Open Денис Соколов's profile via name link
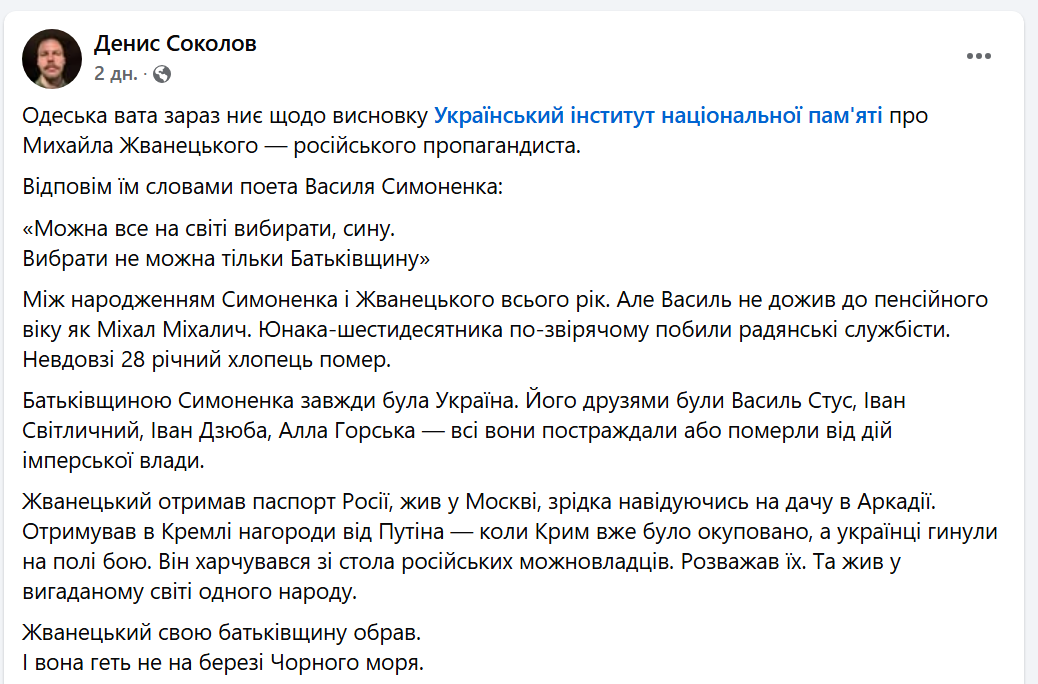The height and width of the screenshot is (684, 1038). pyautogui.click(x=175, y=43)
